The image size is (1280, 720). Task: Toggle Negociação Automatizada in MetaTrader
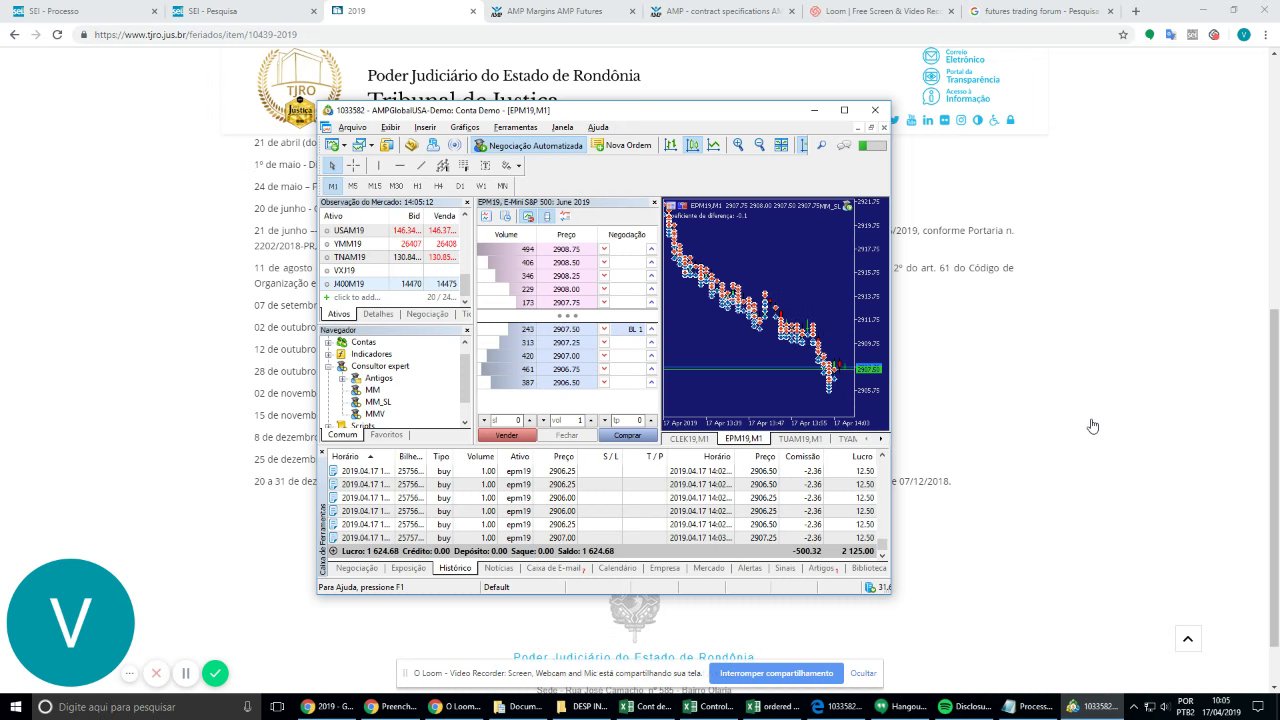coord(528,145)
